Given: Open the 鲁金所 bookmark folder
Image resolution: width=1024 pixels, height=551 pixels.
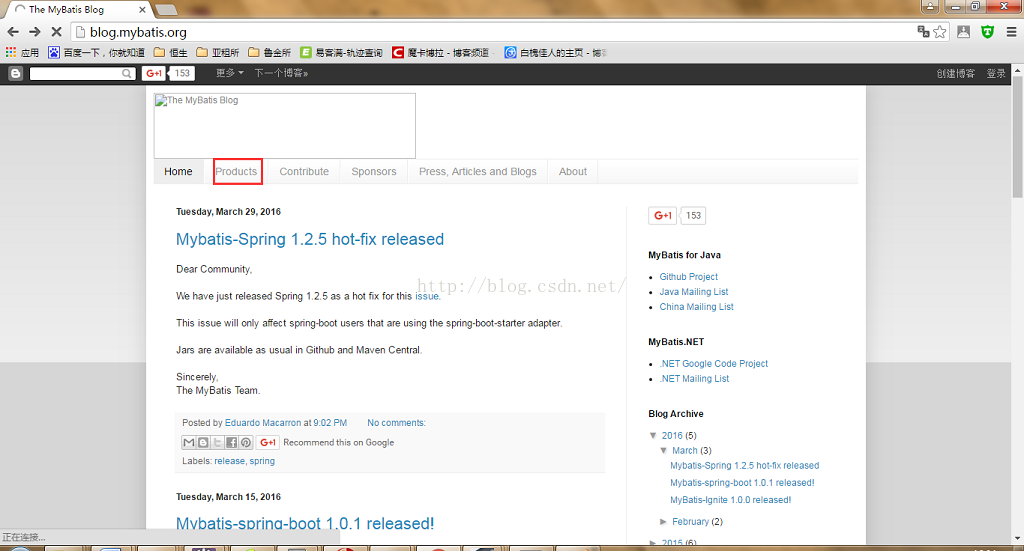Looking at the screenshot, I should pyautogui.click(x=269, y=52).
